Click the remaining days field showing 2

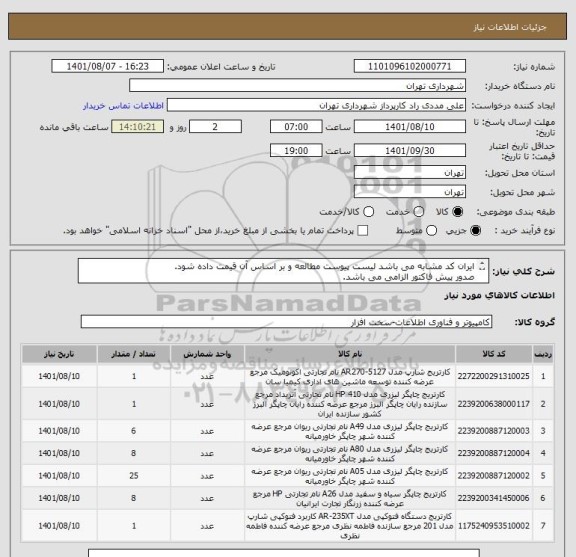[215, 127]
